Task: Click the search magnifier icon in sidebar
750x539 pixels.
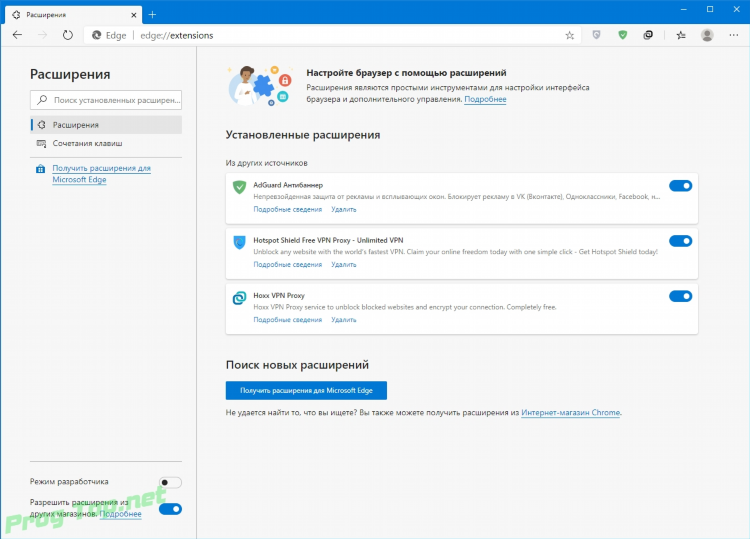Action: [x=42, y=100]
